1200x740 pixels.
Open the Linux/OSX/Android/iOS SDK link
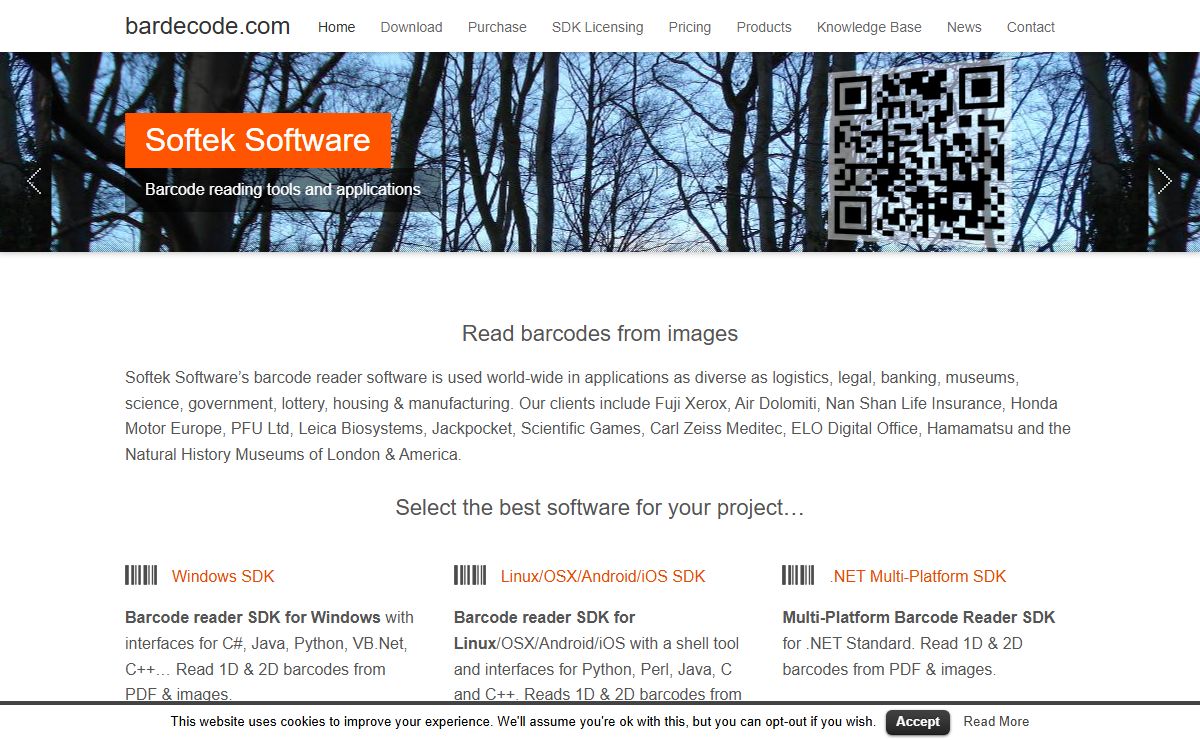(x=603, y=576)
